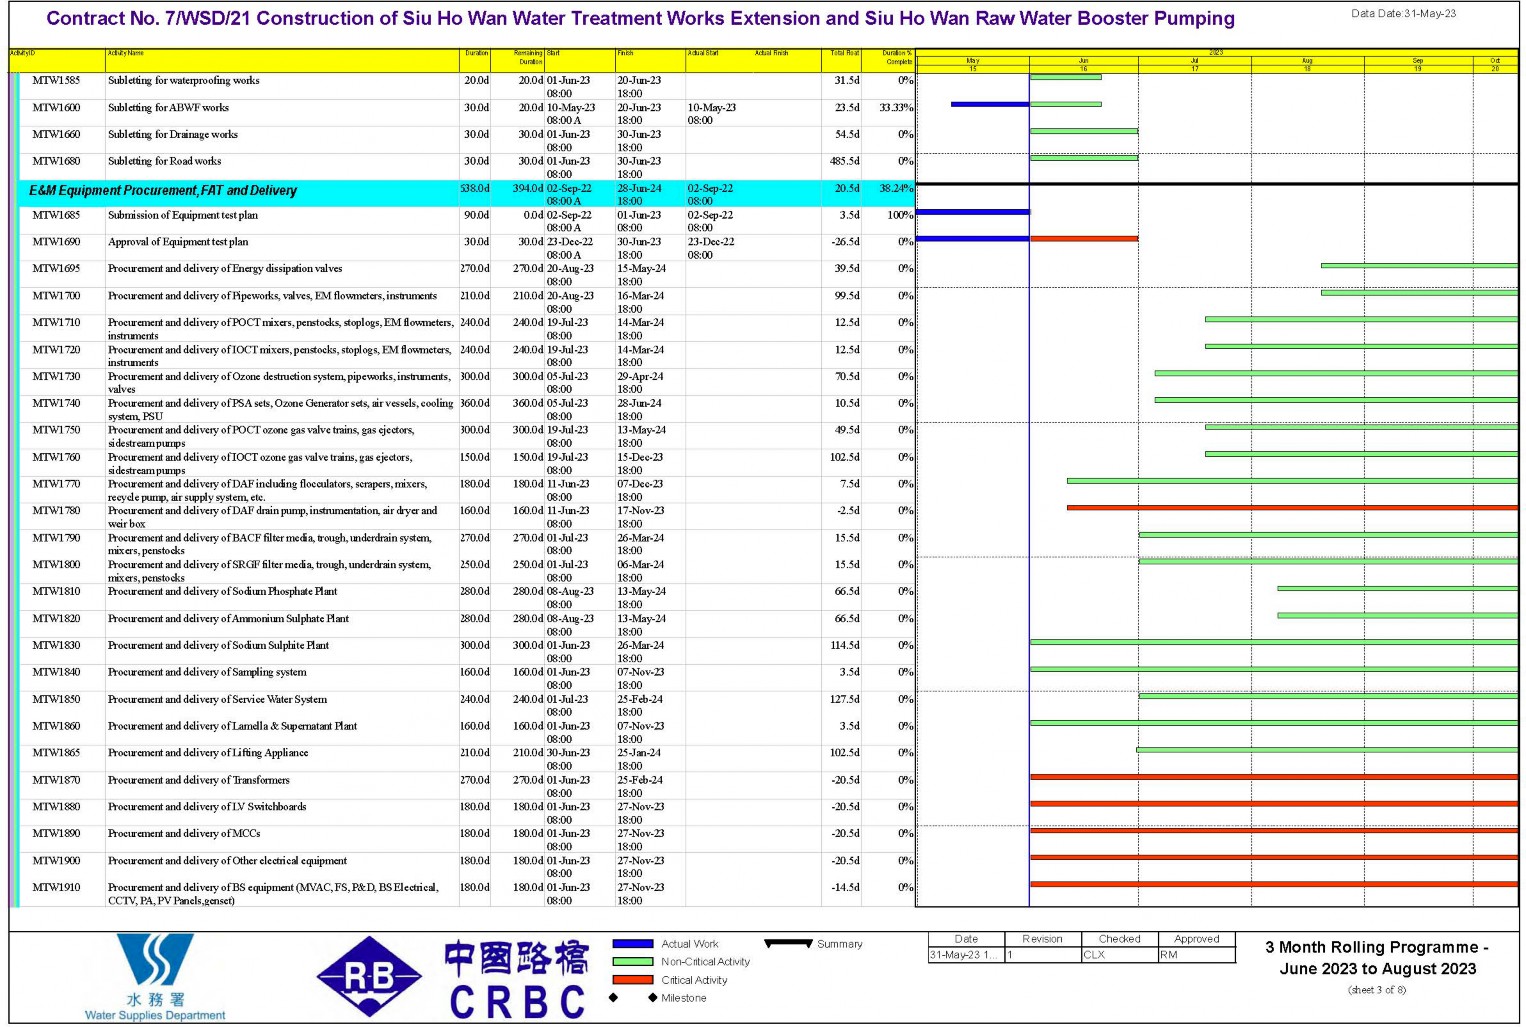Click the 485.5d total float for MTW1680
1526x1027 pixels.
844,161
